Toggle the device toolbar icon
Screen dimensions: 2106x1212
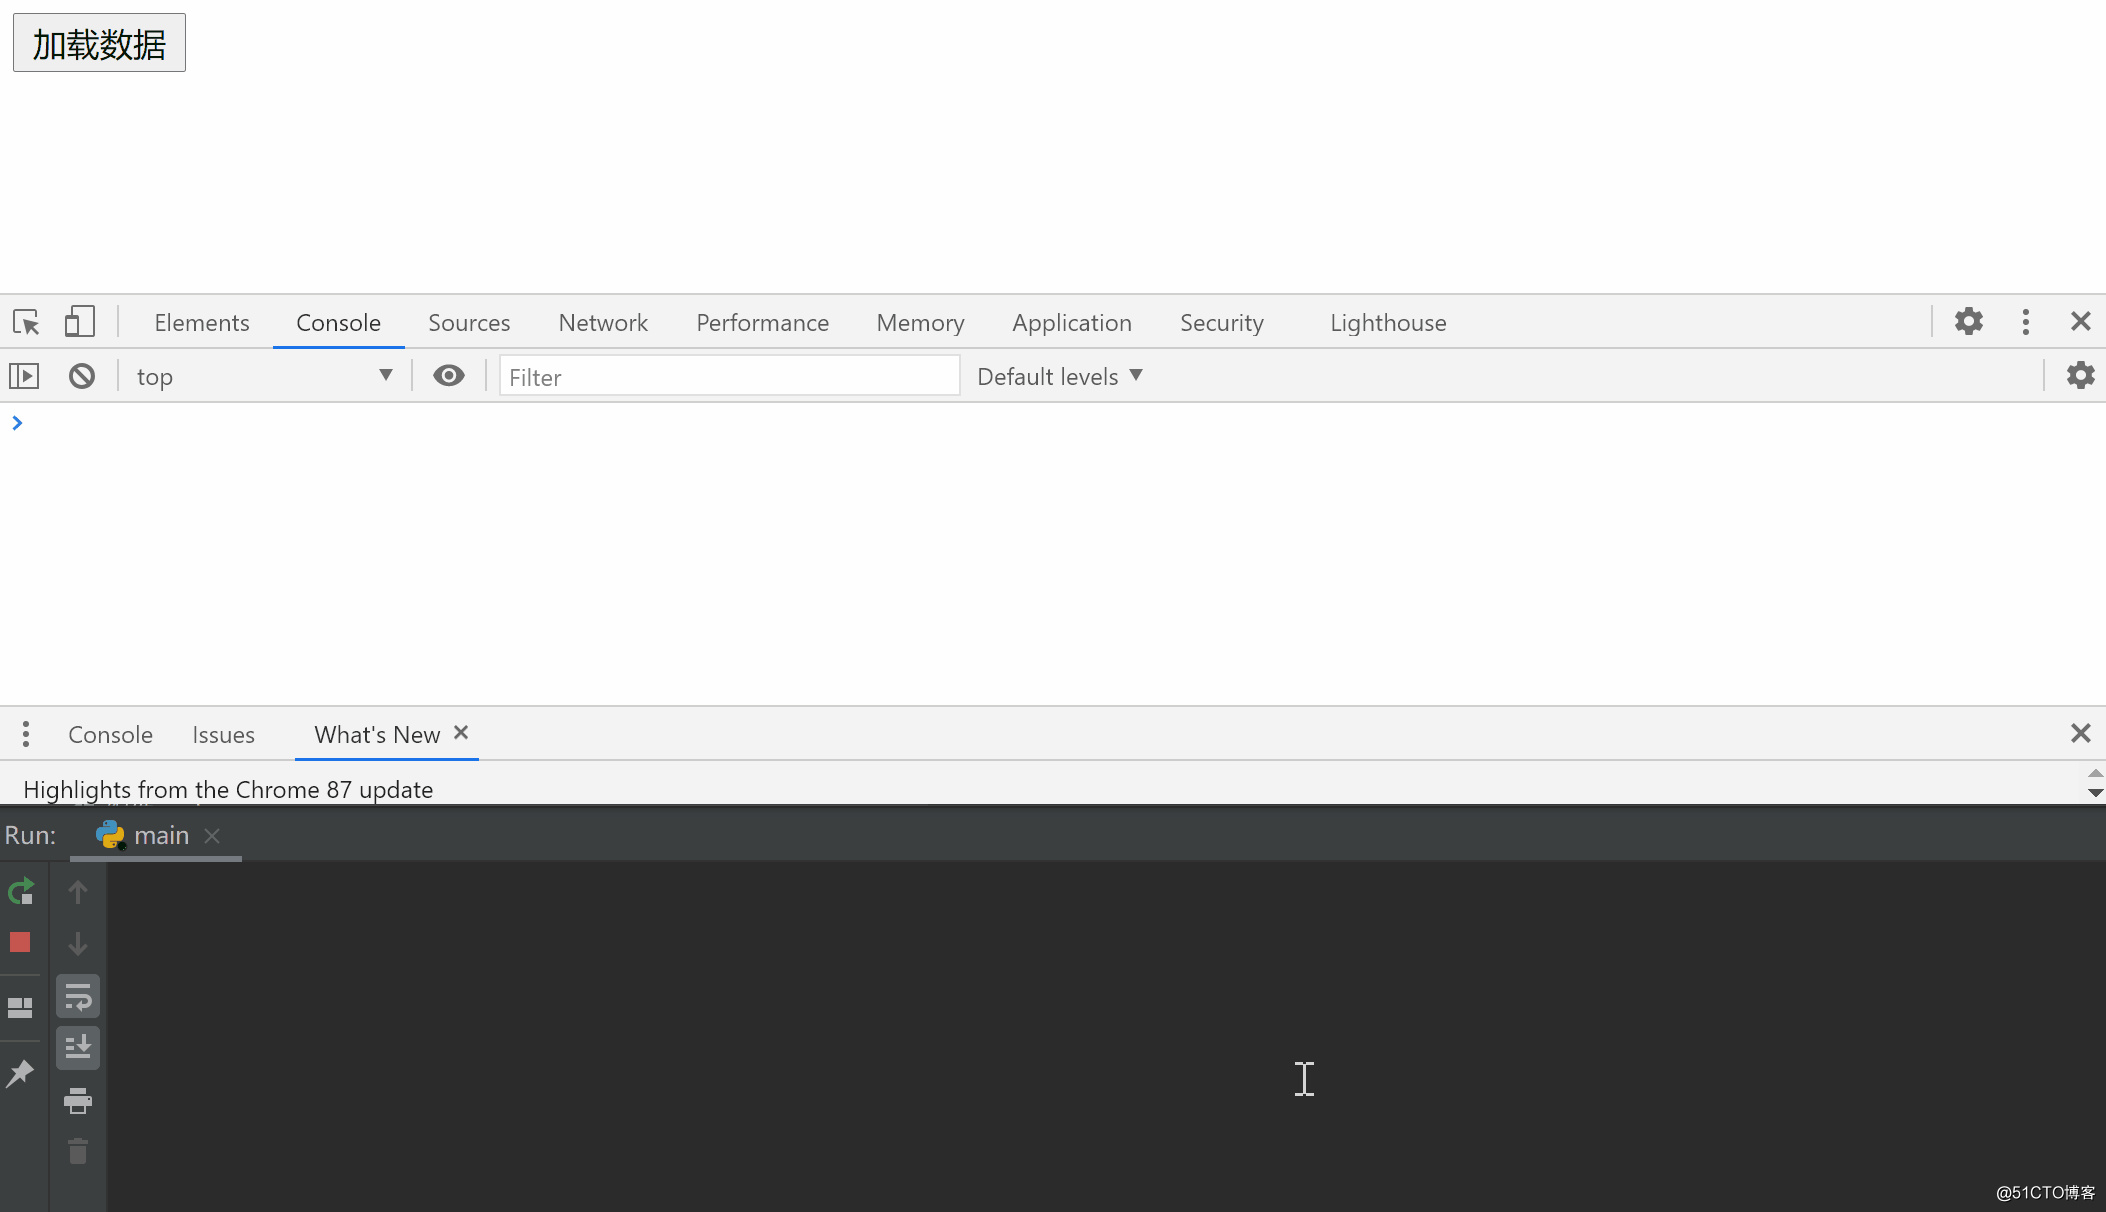[79, 322]
